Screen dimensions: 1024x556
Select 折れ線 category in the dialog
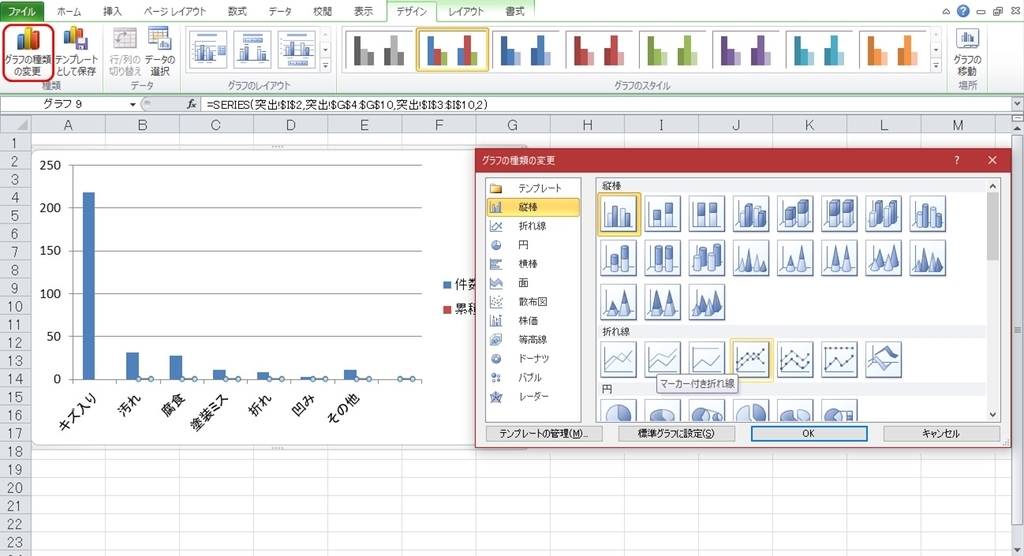click(x=534, y=226)
